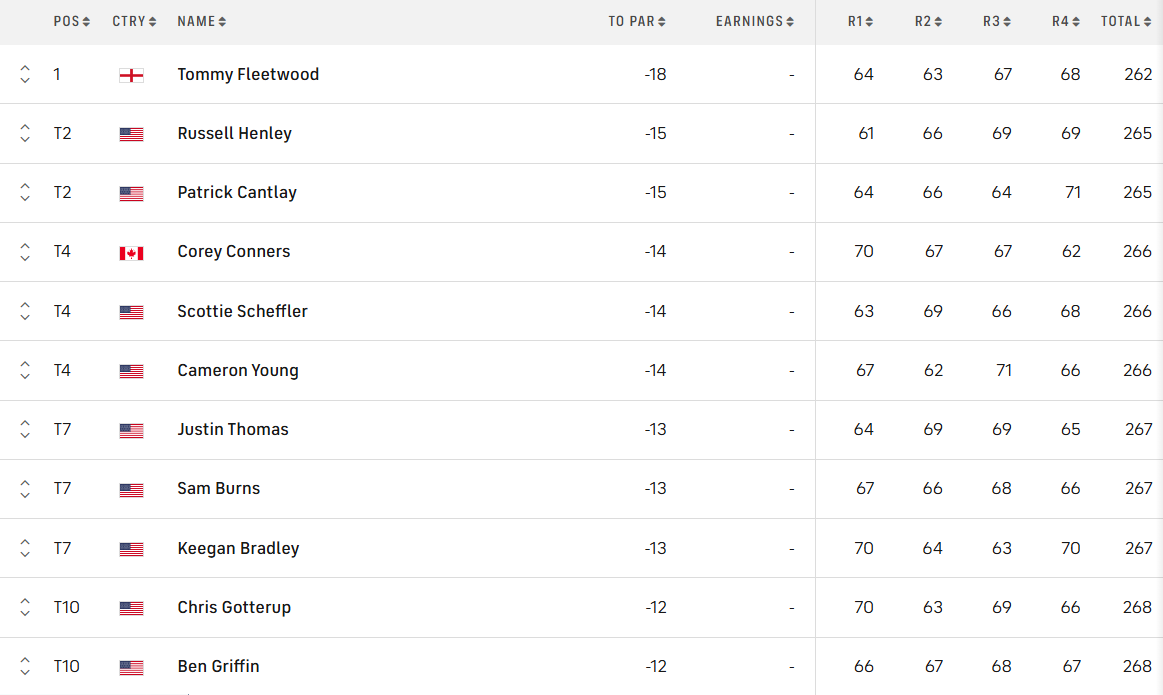This screenshot has height=695, width=1163.
Task: Open Russell Henley's player name link
Action: point(235,133)
